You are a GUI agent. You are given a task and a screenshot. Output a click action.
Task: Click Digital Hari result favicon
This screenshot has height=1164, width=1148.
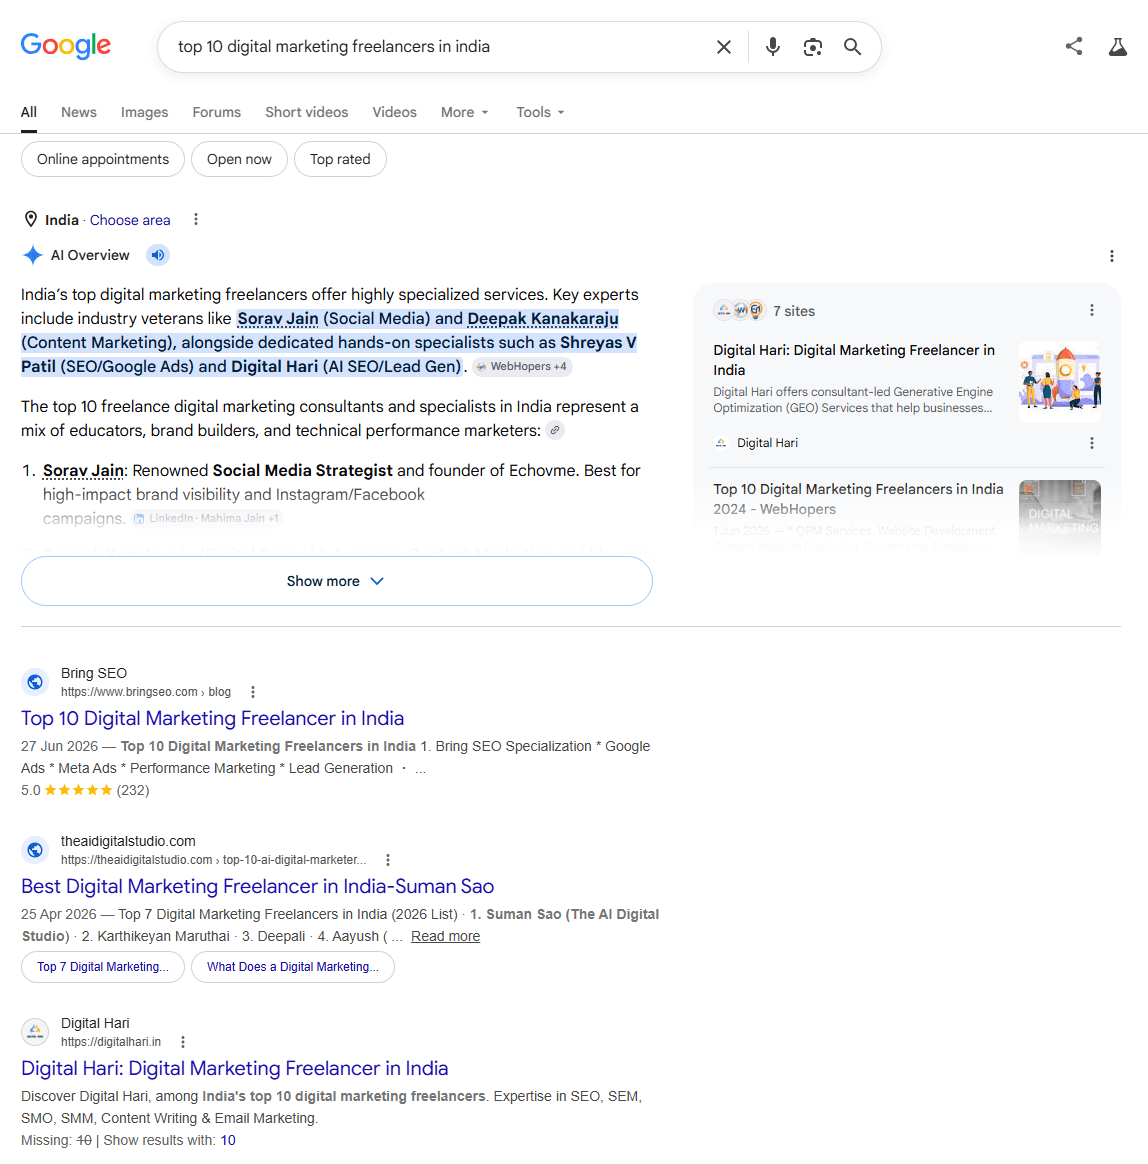pos(35,1032)
